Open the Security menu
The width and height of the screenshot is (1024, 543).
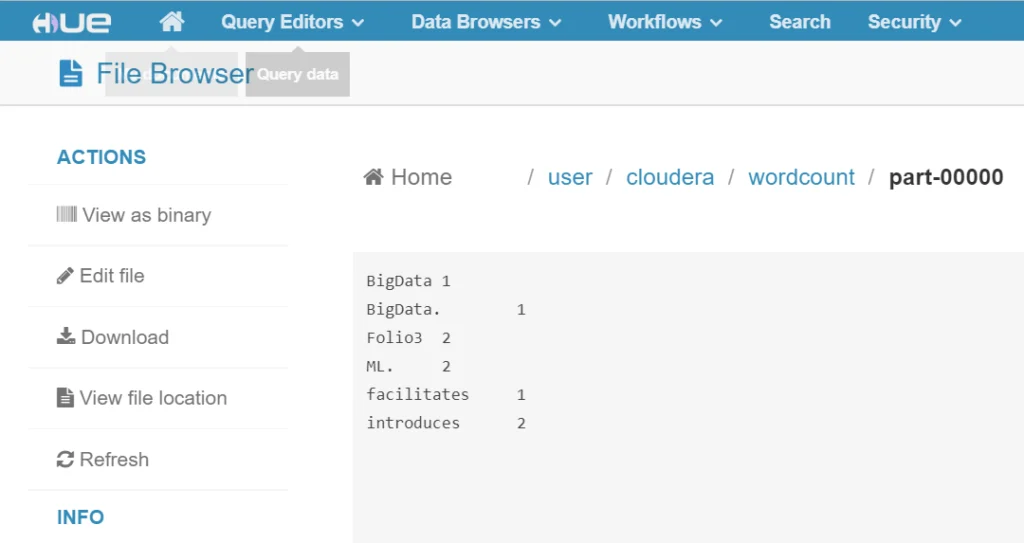[914, 22]
